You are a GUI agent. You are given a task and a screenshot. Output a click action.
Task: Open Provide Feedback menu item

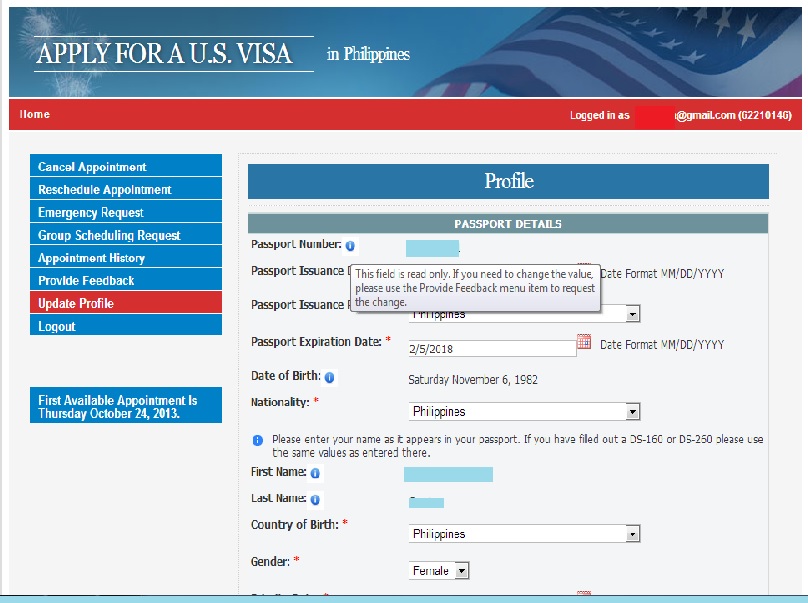pyautogui.click(x=126, y=280)
